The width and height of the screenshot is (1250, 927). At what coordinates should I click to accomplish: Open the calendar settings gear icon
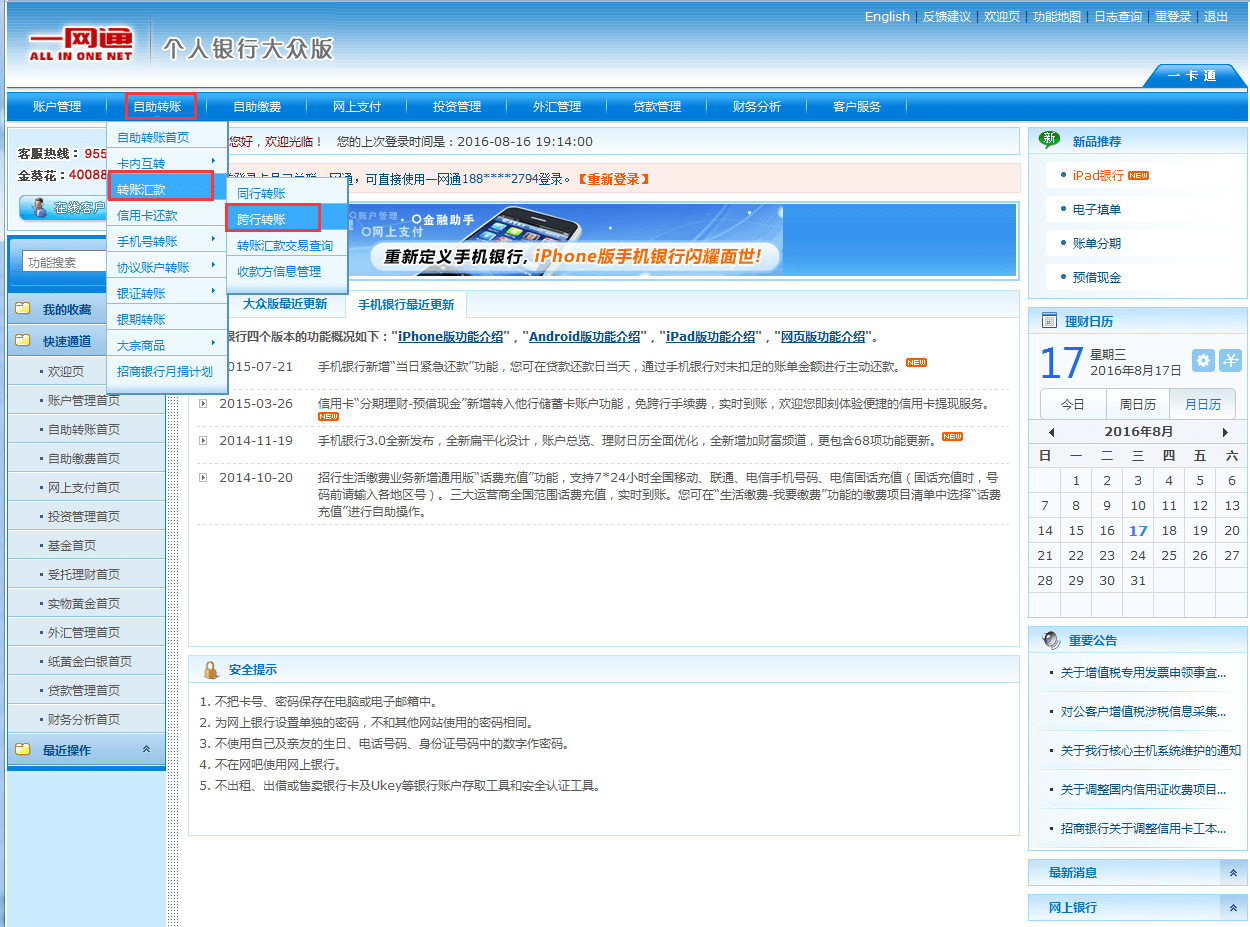tap(1203, 361)
